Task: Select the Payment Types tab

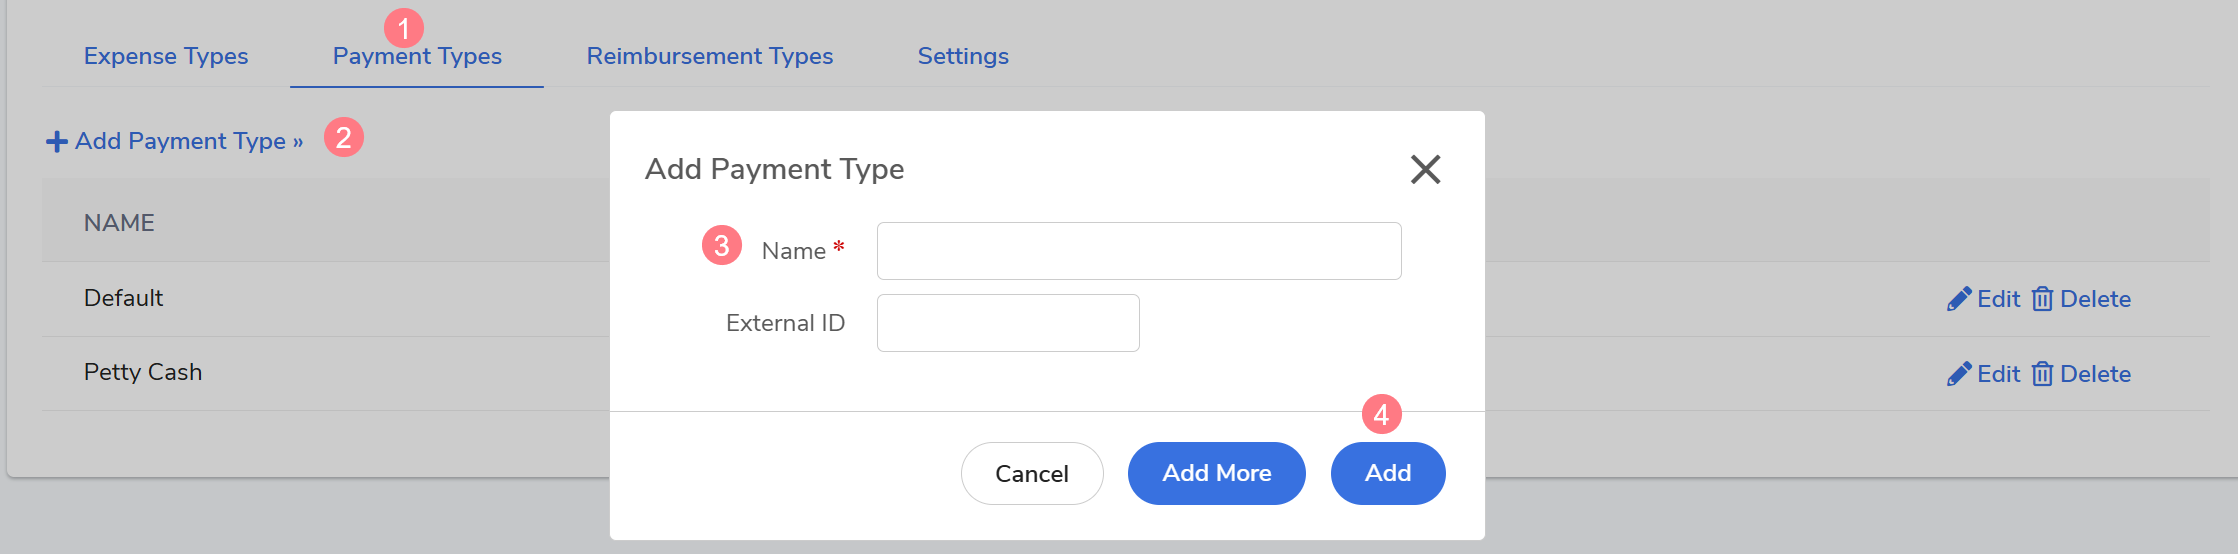Action: (417, 57)
